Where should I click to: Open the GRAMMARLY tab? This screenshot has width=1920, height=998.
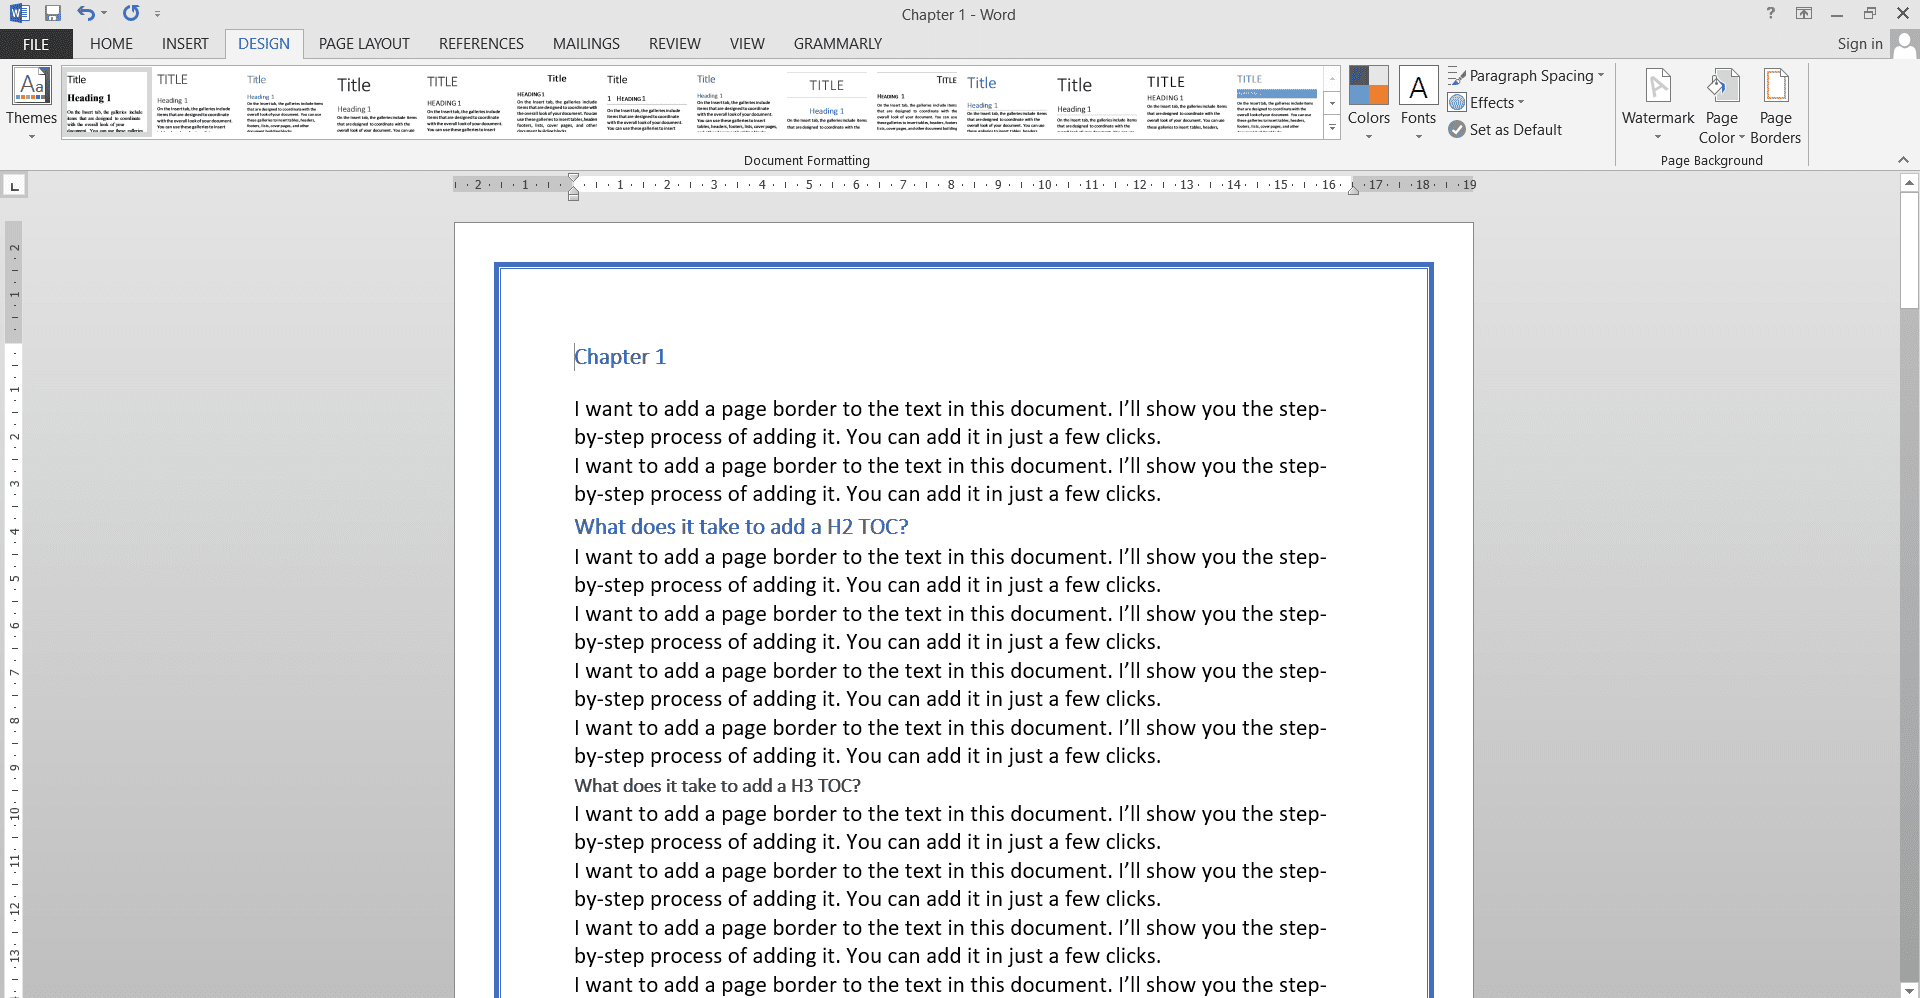837,43
